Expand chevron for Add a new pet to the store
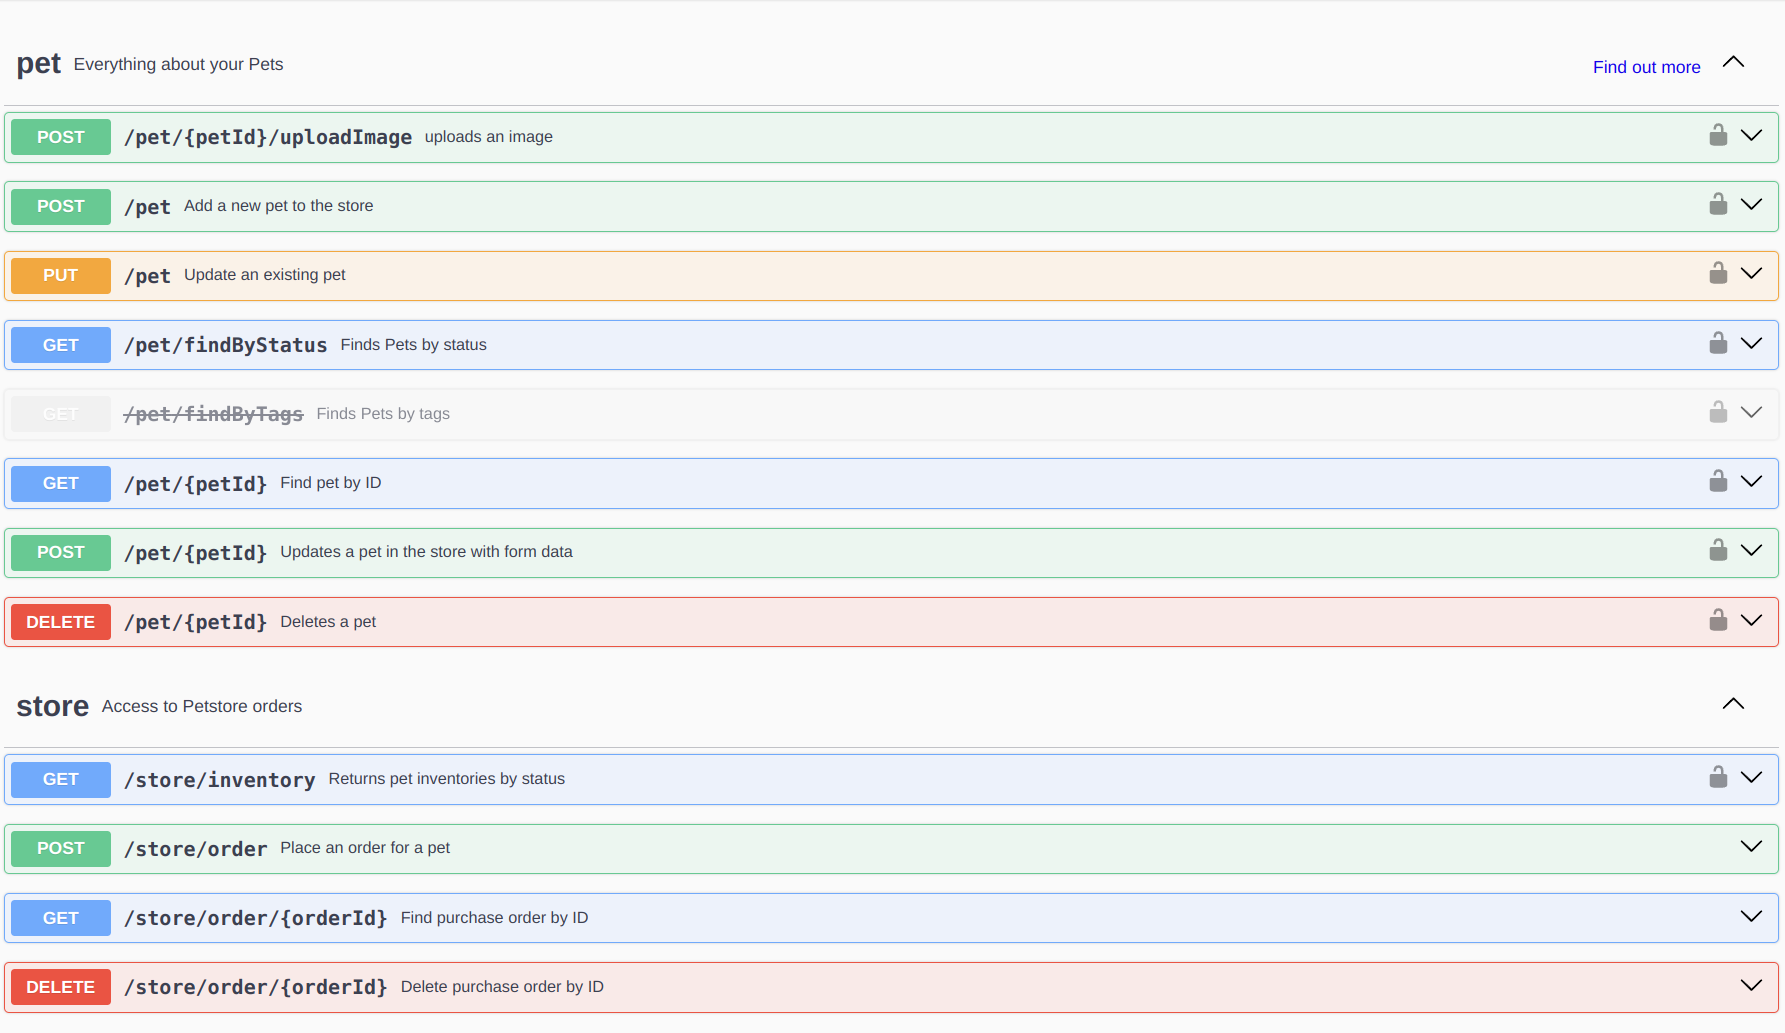The height and width of the screenshot is (1033, 1785). pyautogui.click(x=1751, y=204)
